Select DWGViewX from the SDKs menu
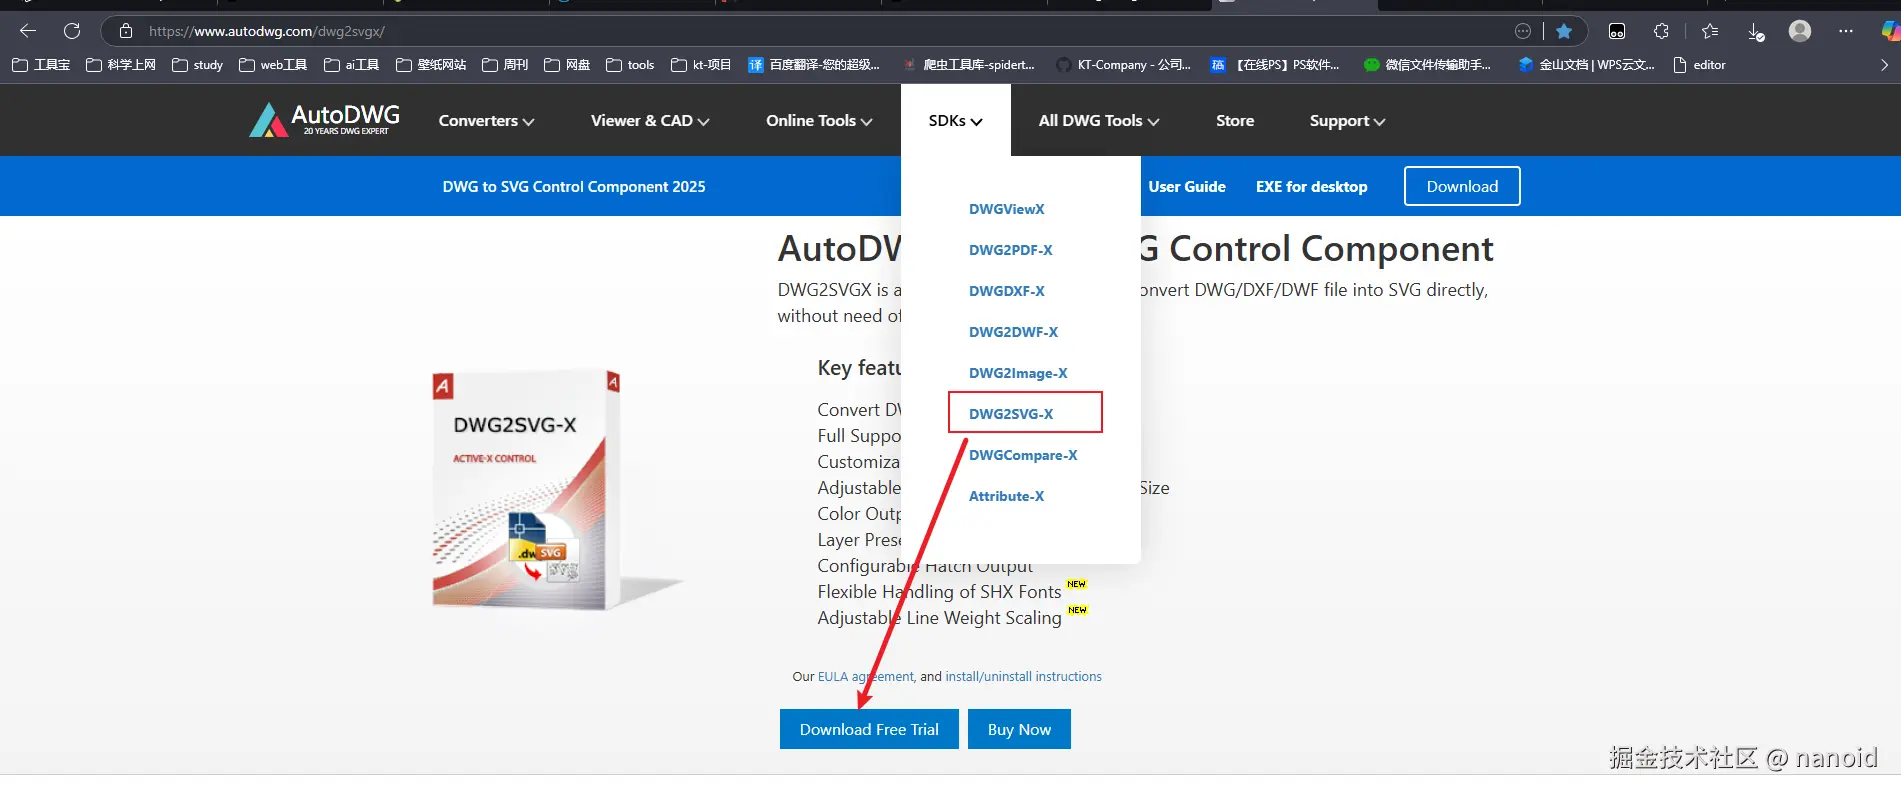The width and height of the screenshot is (1901, 794). click(1006, 209)
